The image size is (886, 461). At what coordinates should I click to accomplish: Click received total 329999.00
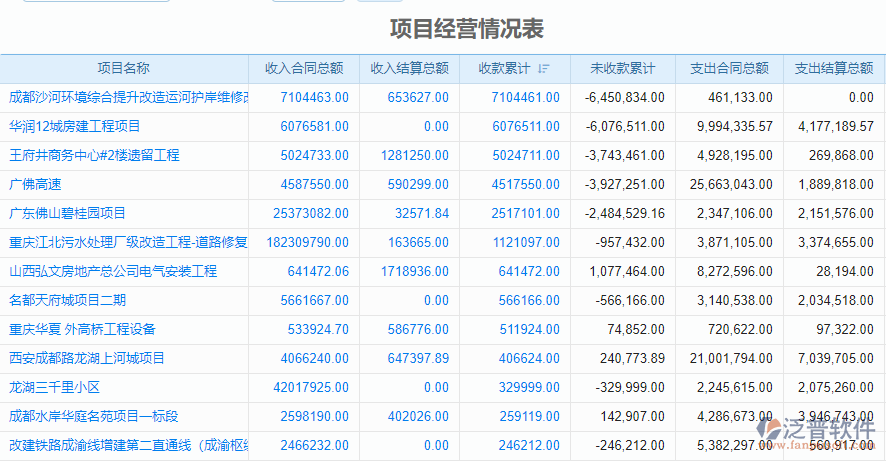tap(529, 387)
